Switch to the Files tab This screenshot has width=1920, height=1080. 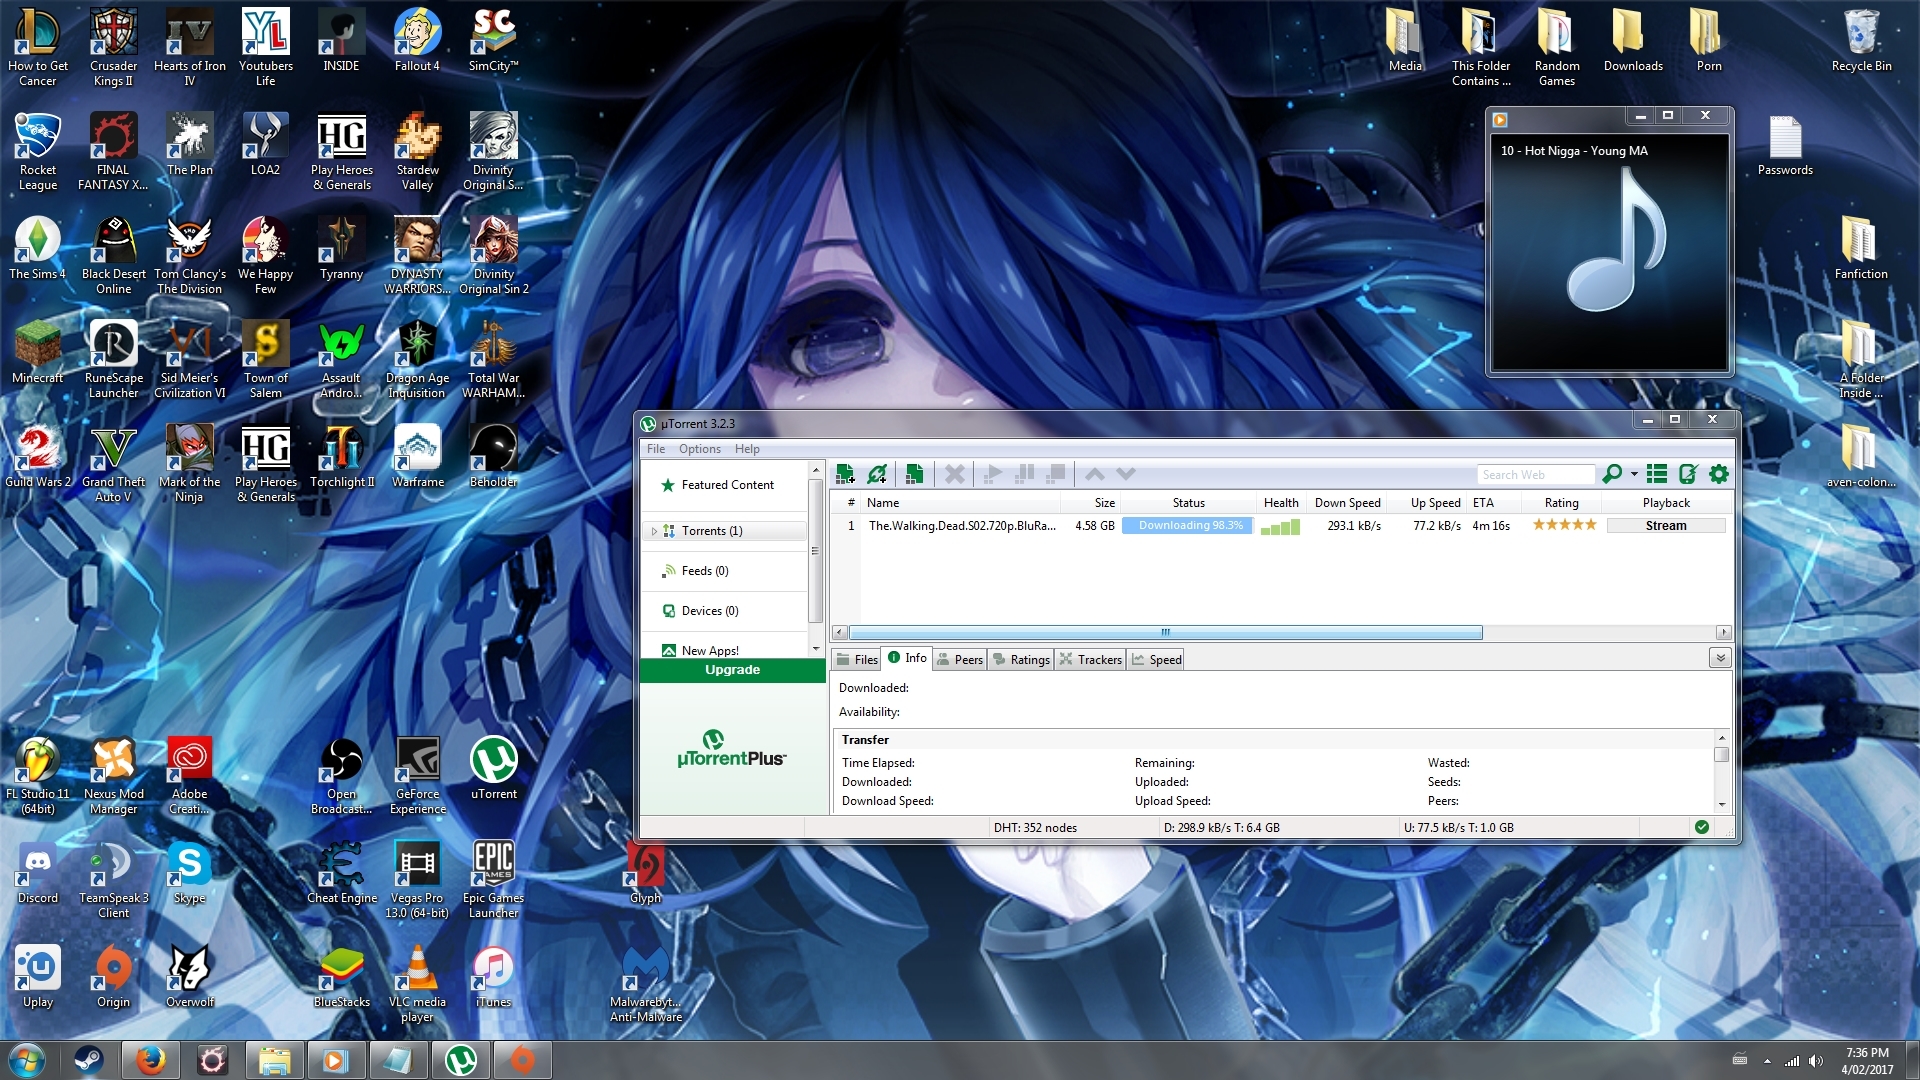pos(856,659)
